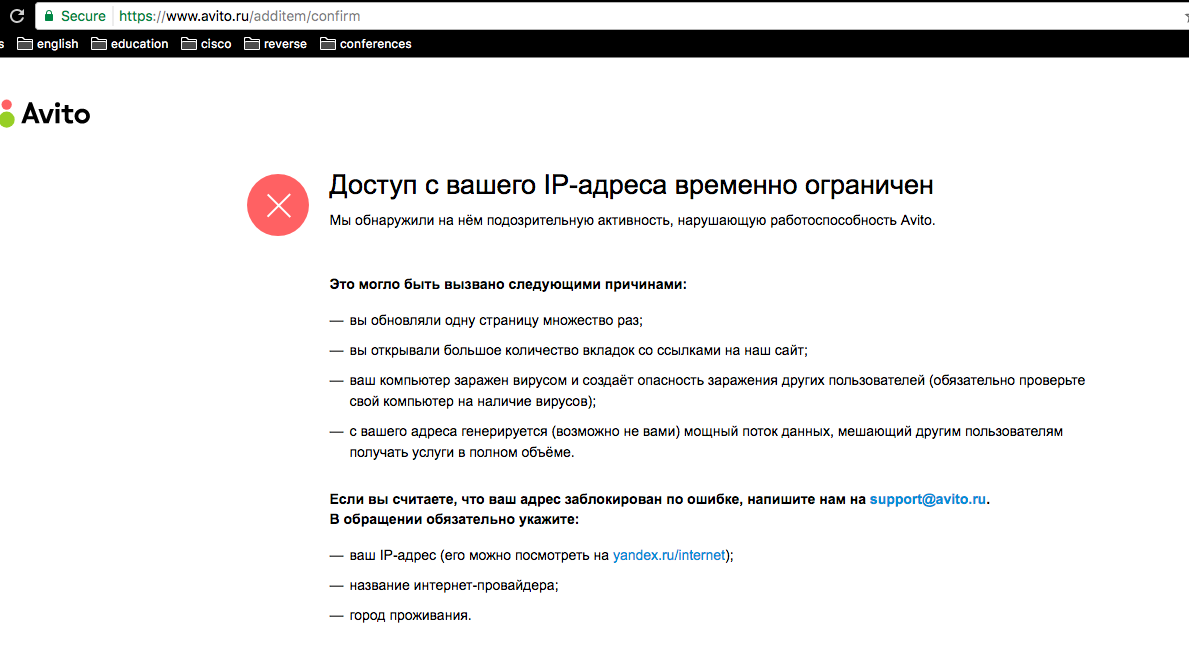Open the education bookmarks folder

pos(130,44)
